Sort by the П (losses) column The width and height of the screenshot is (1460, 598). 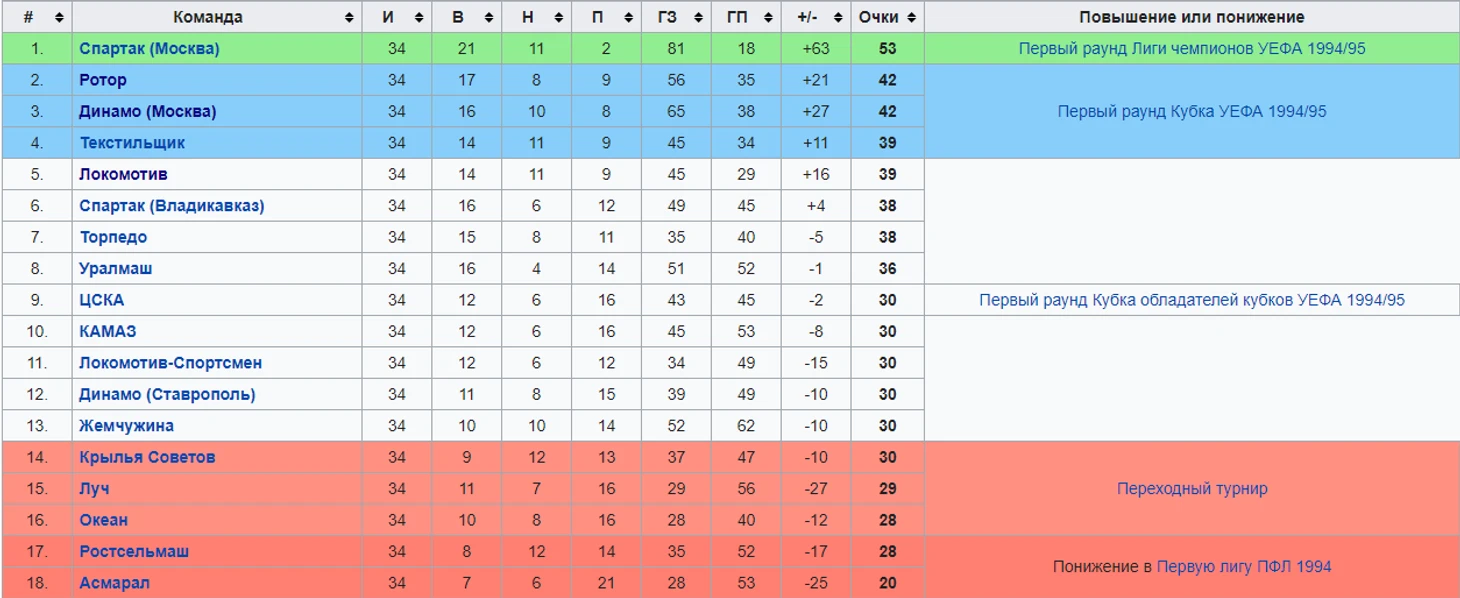point(628,17)
